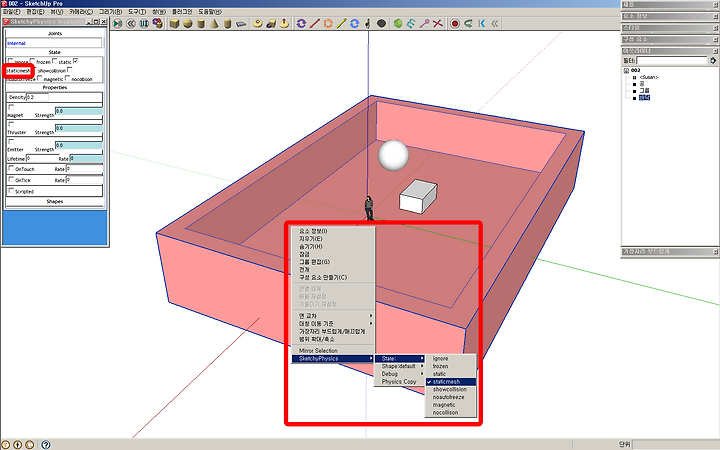Image resolution: width=720 pixels, height=450 pixels.
Task: Enable the Magnet checkbox
Action: pos(11,107)
